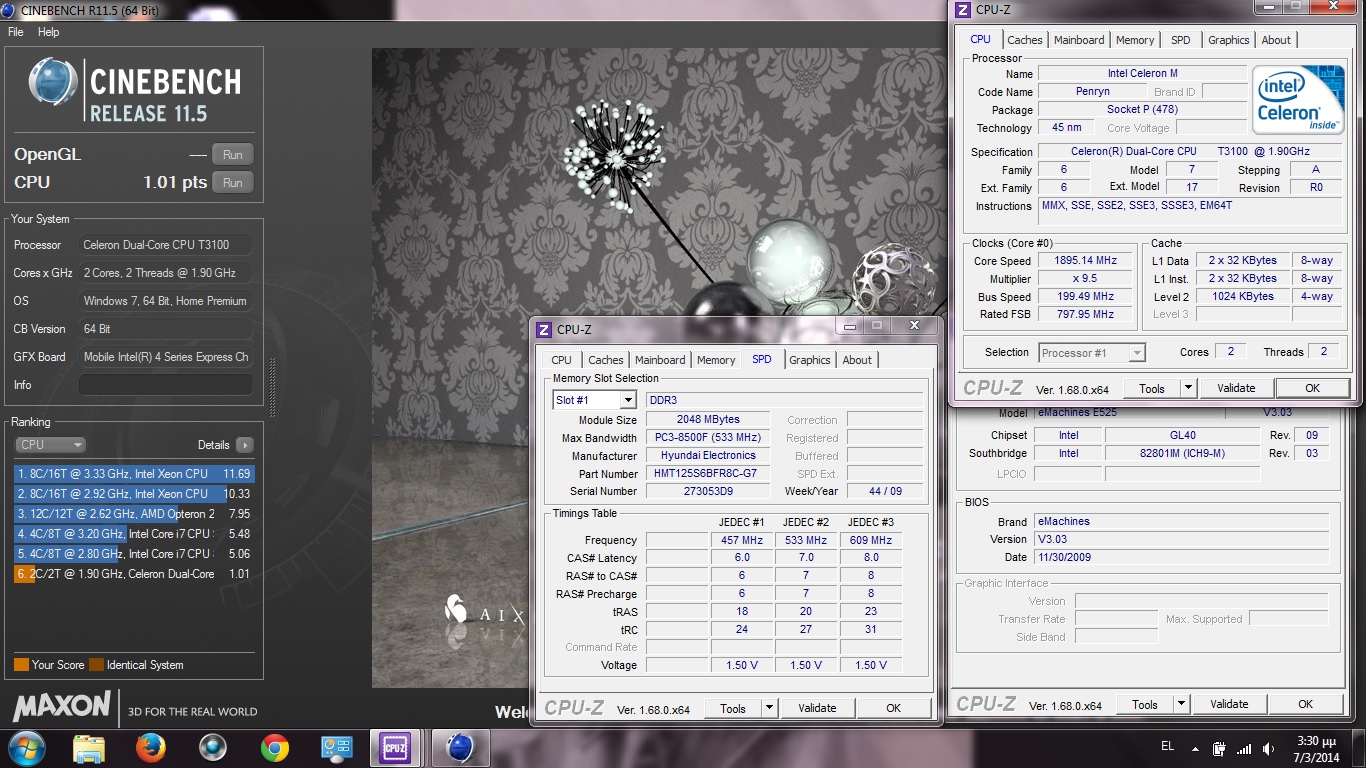Click the orange Your Score legend swatch

tap(21, 665)
